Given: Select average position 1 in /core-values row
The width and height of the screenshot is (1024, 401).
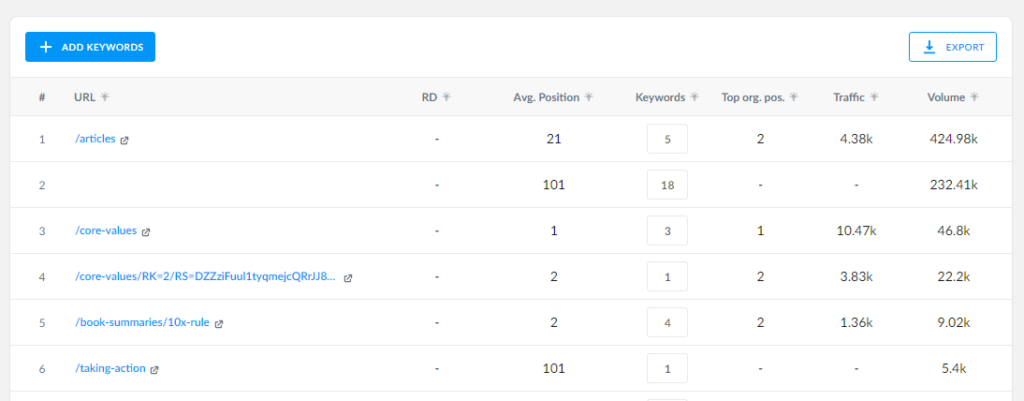Looking at the screenshot, I should [554, 231].
